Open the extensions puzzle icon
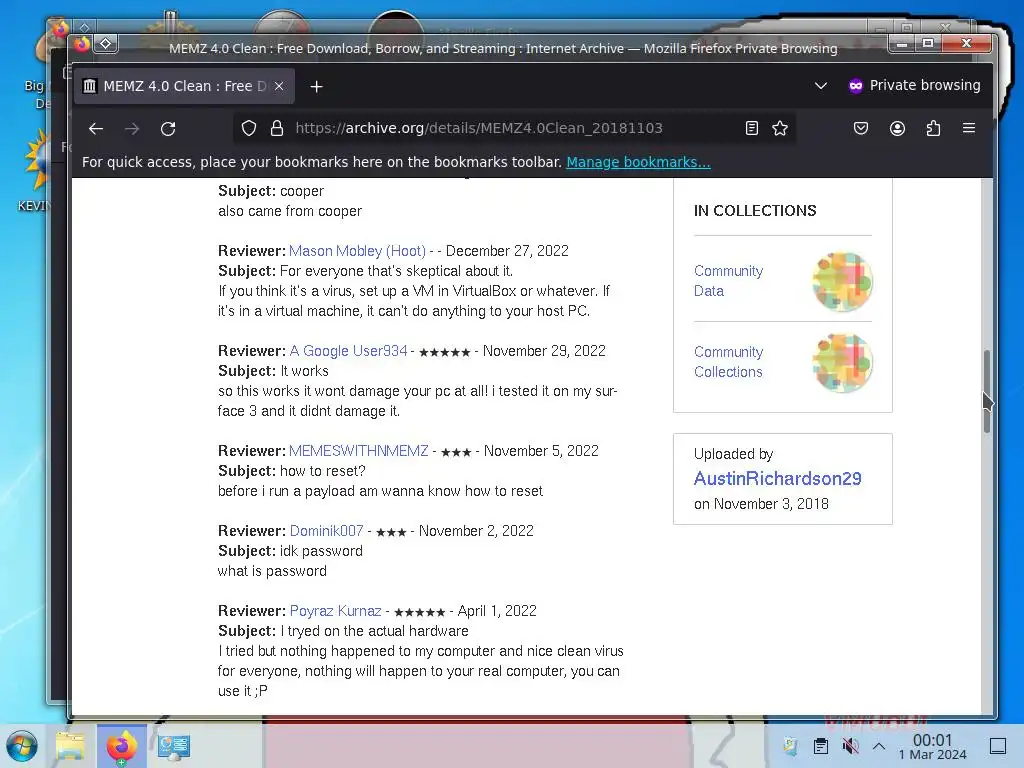1024x768 pixels. coord(933,128)
